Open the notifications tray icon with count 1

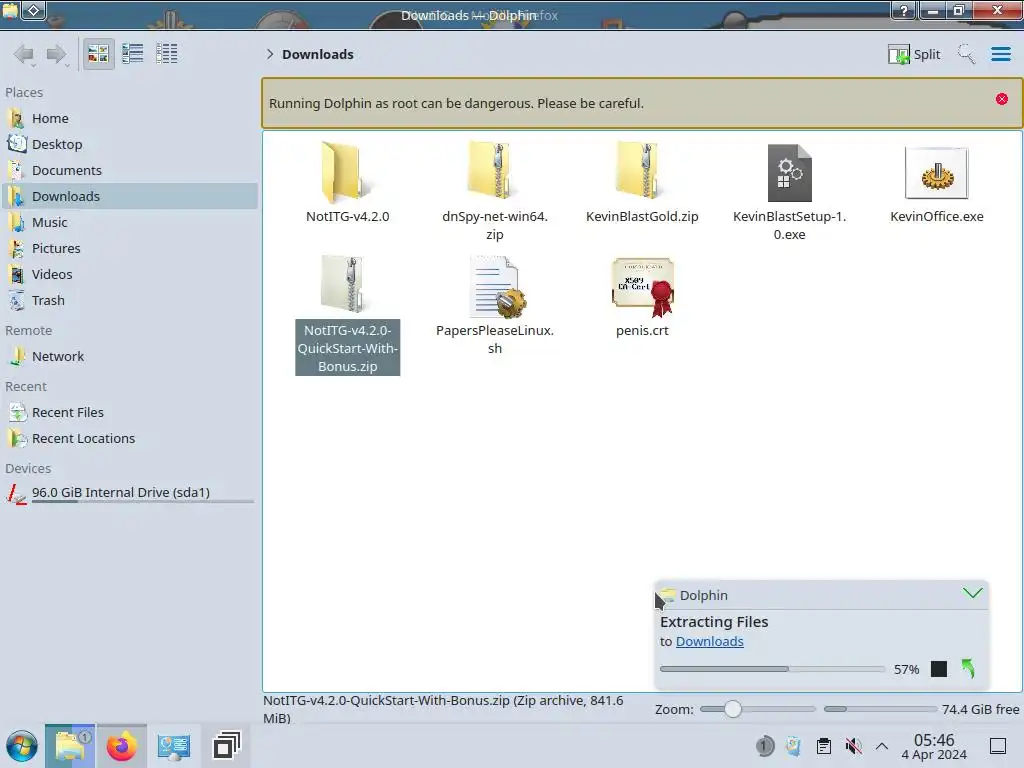pos(765,746)
